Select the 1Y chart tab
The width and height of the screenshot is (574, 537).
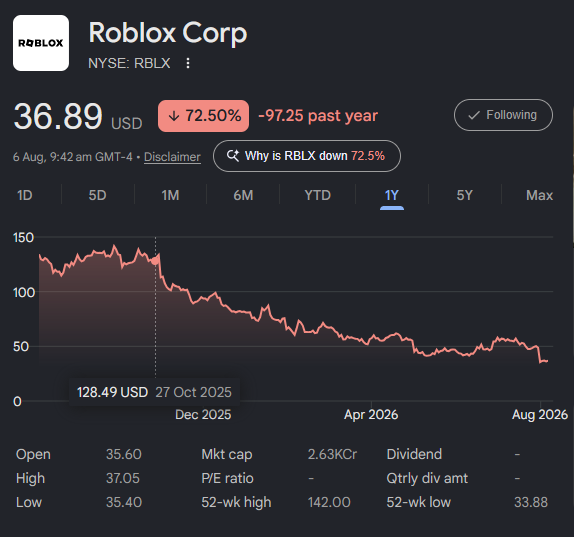click(x=392, y=196)
